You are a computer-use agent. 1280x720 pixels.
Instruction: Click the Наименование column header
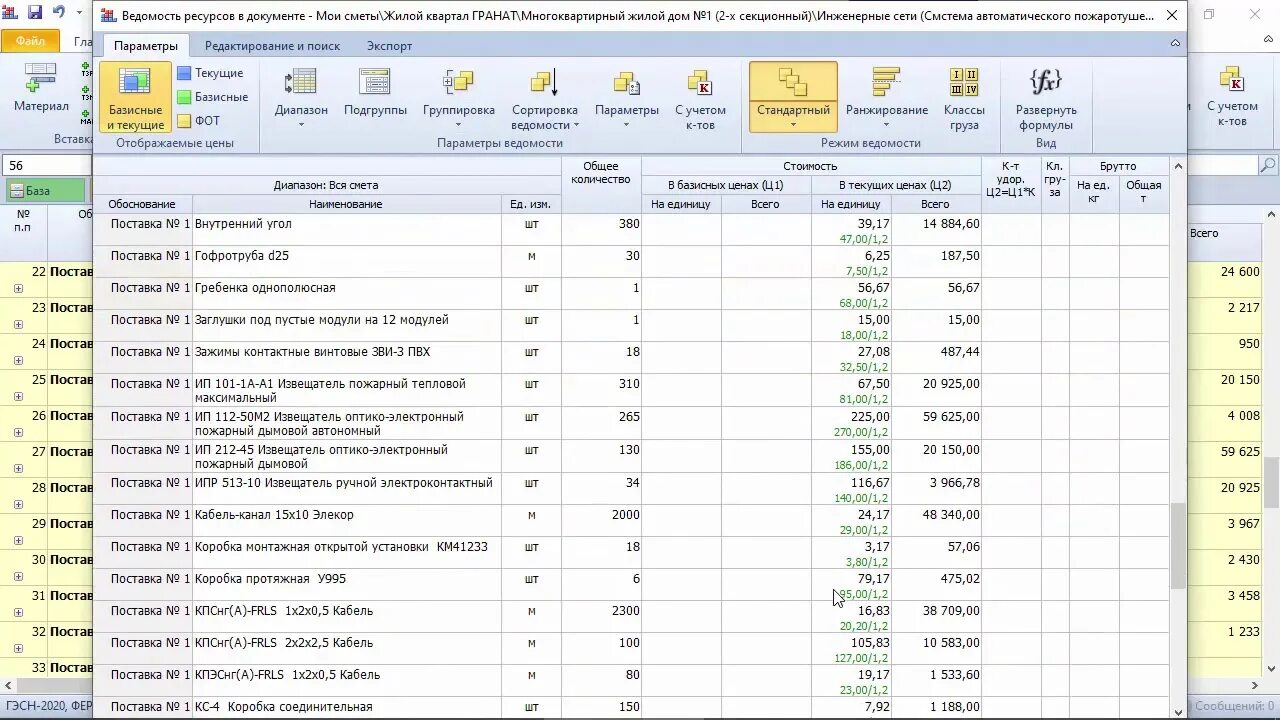pos(346,204)
